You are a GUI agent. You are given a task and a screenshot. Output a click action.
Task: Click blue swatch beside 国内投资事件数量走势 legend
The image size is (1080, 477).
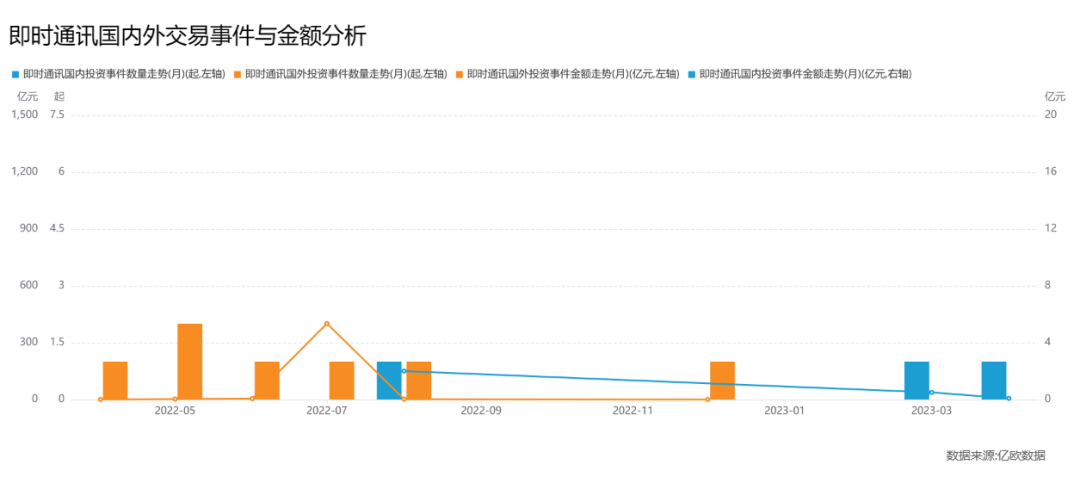pos(15,74)
